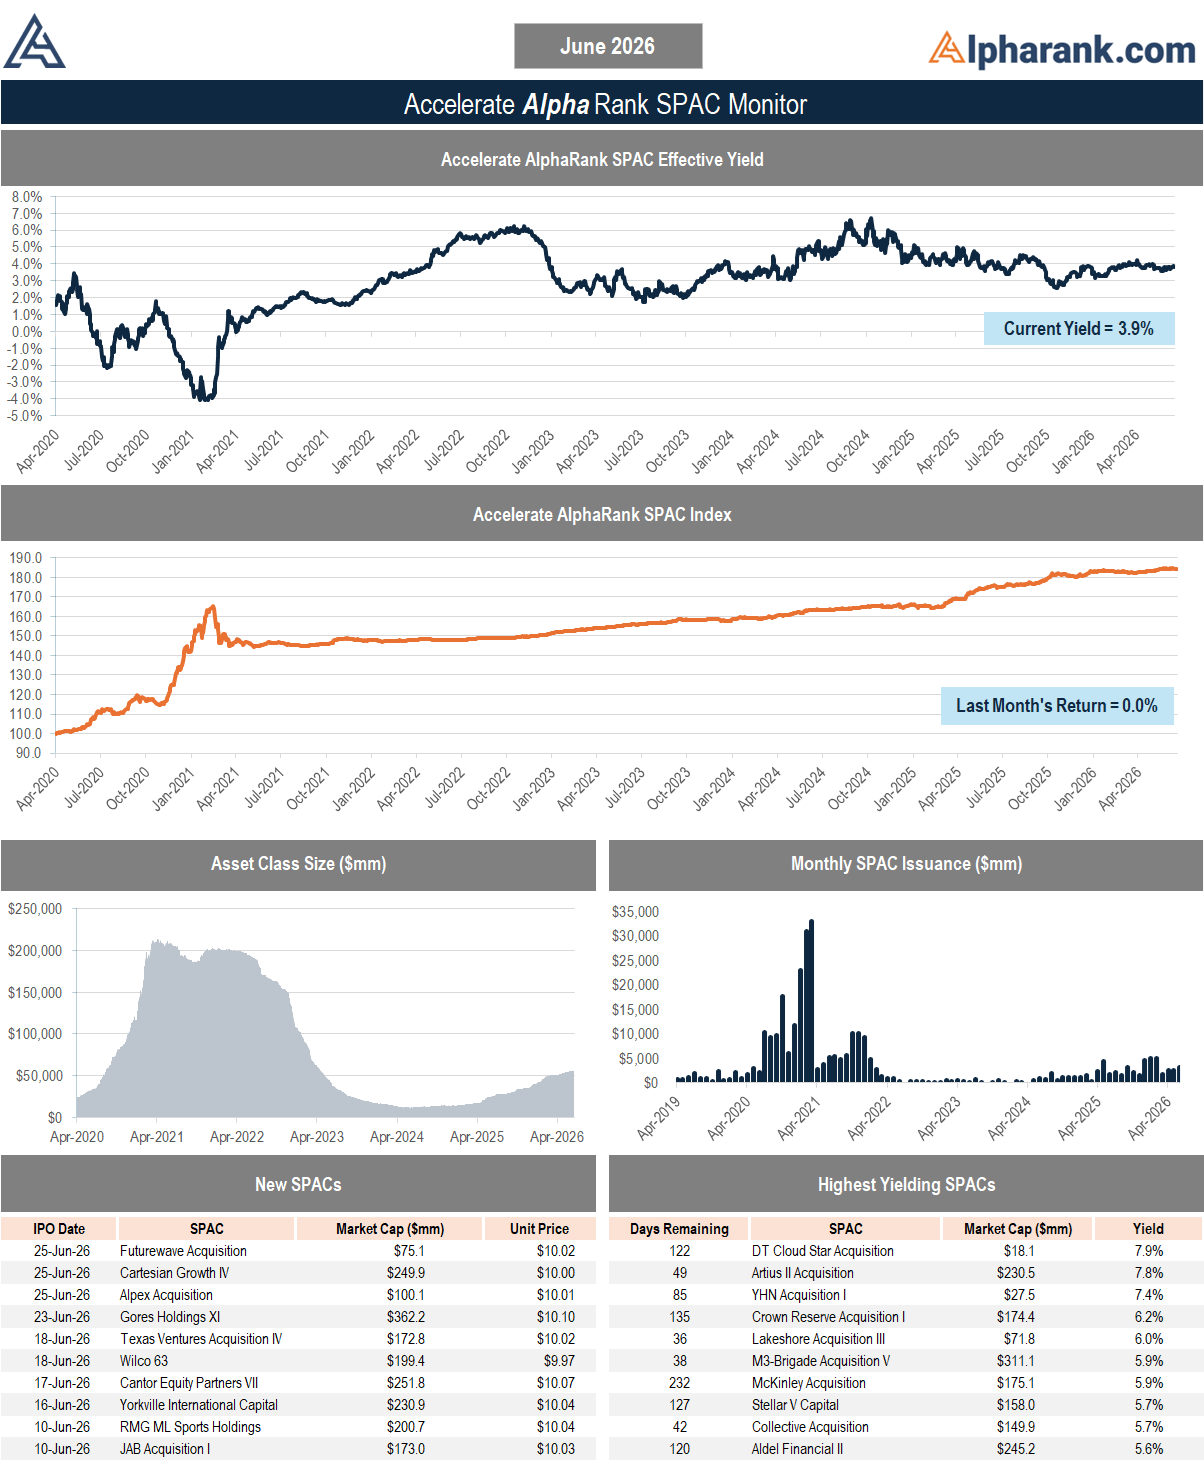The height and width of the screenshot is (1460, 1204).
Task: Click the $250,000 axis label in Asset Class Size
Action: [x=35, y=909]
